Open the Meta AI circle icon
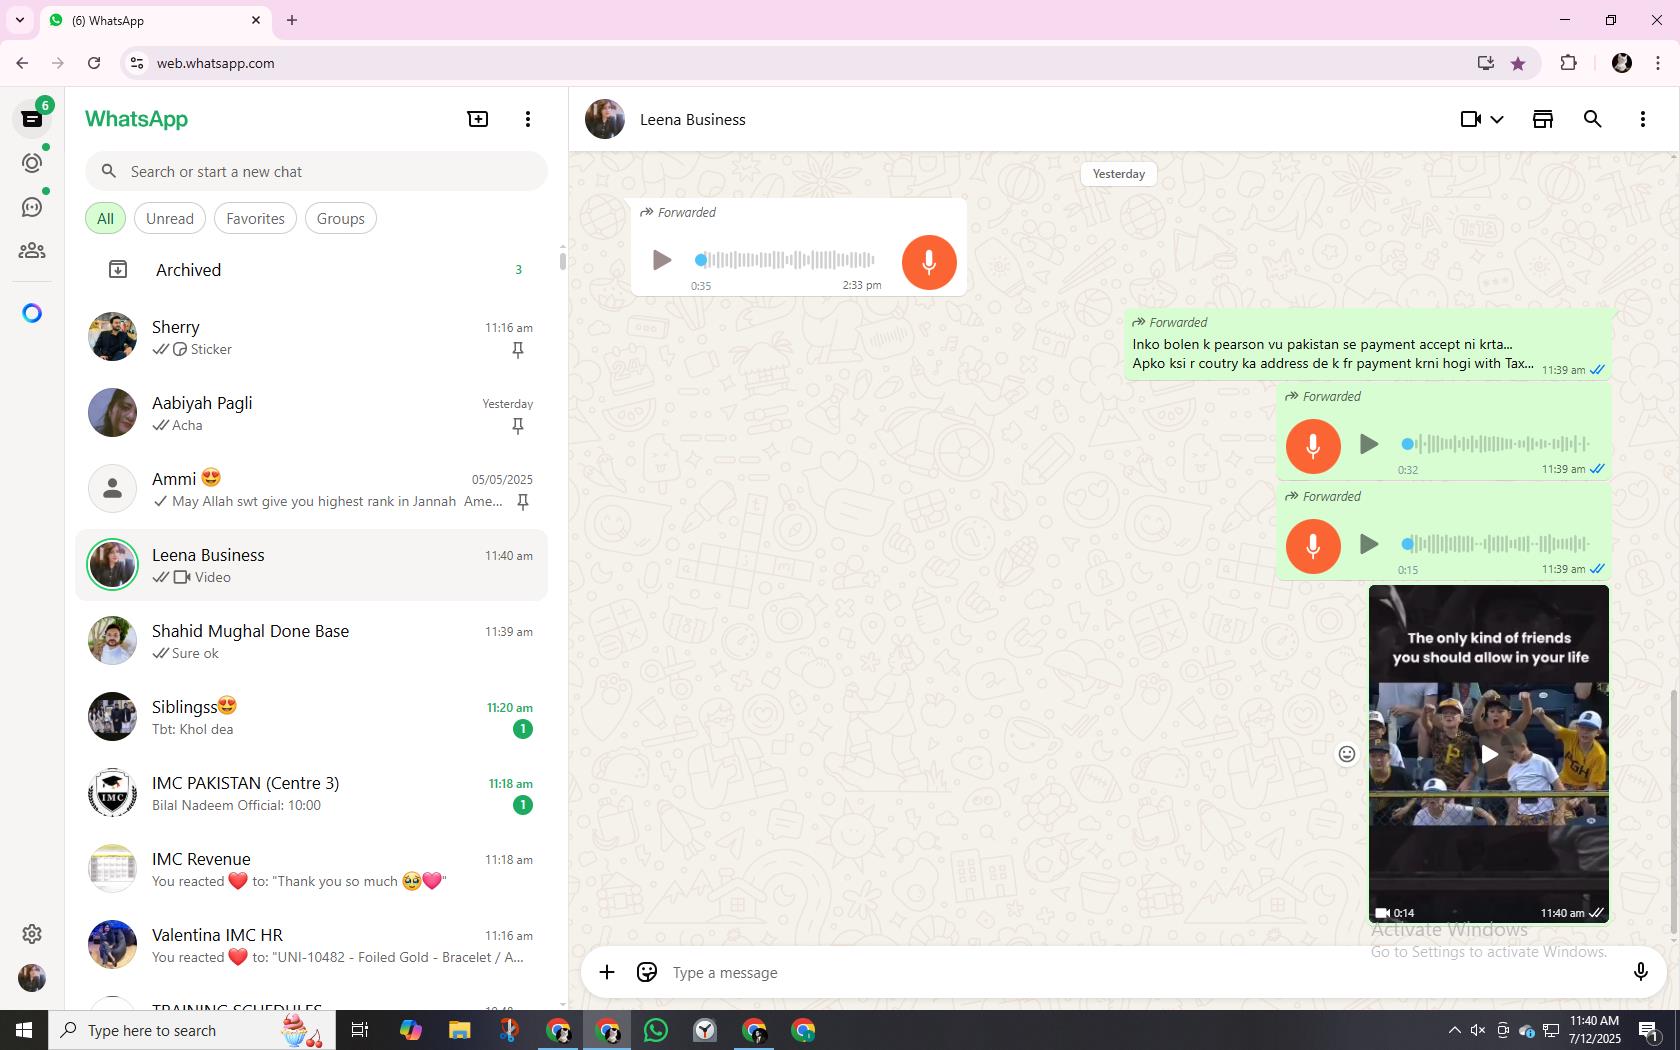 point(32,313)
